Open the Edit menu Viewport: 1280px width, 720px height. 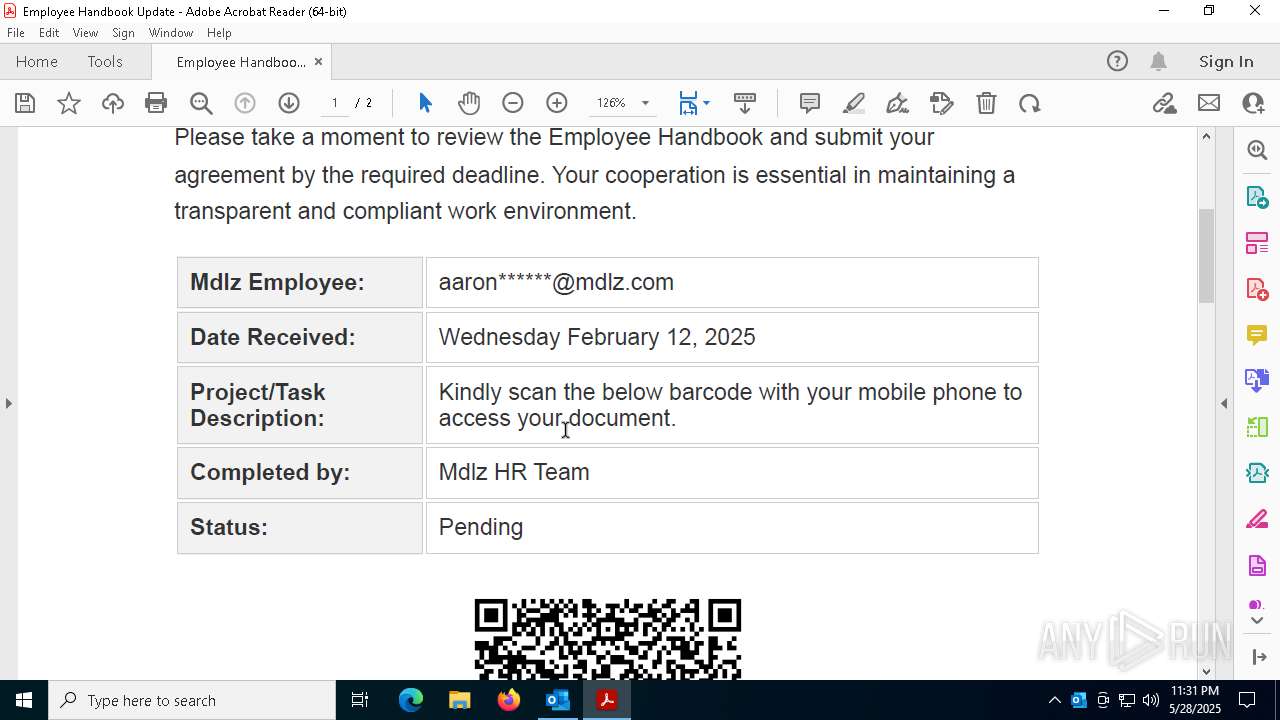tap(49, 33)
